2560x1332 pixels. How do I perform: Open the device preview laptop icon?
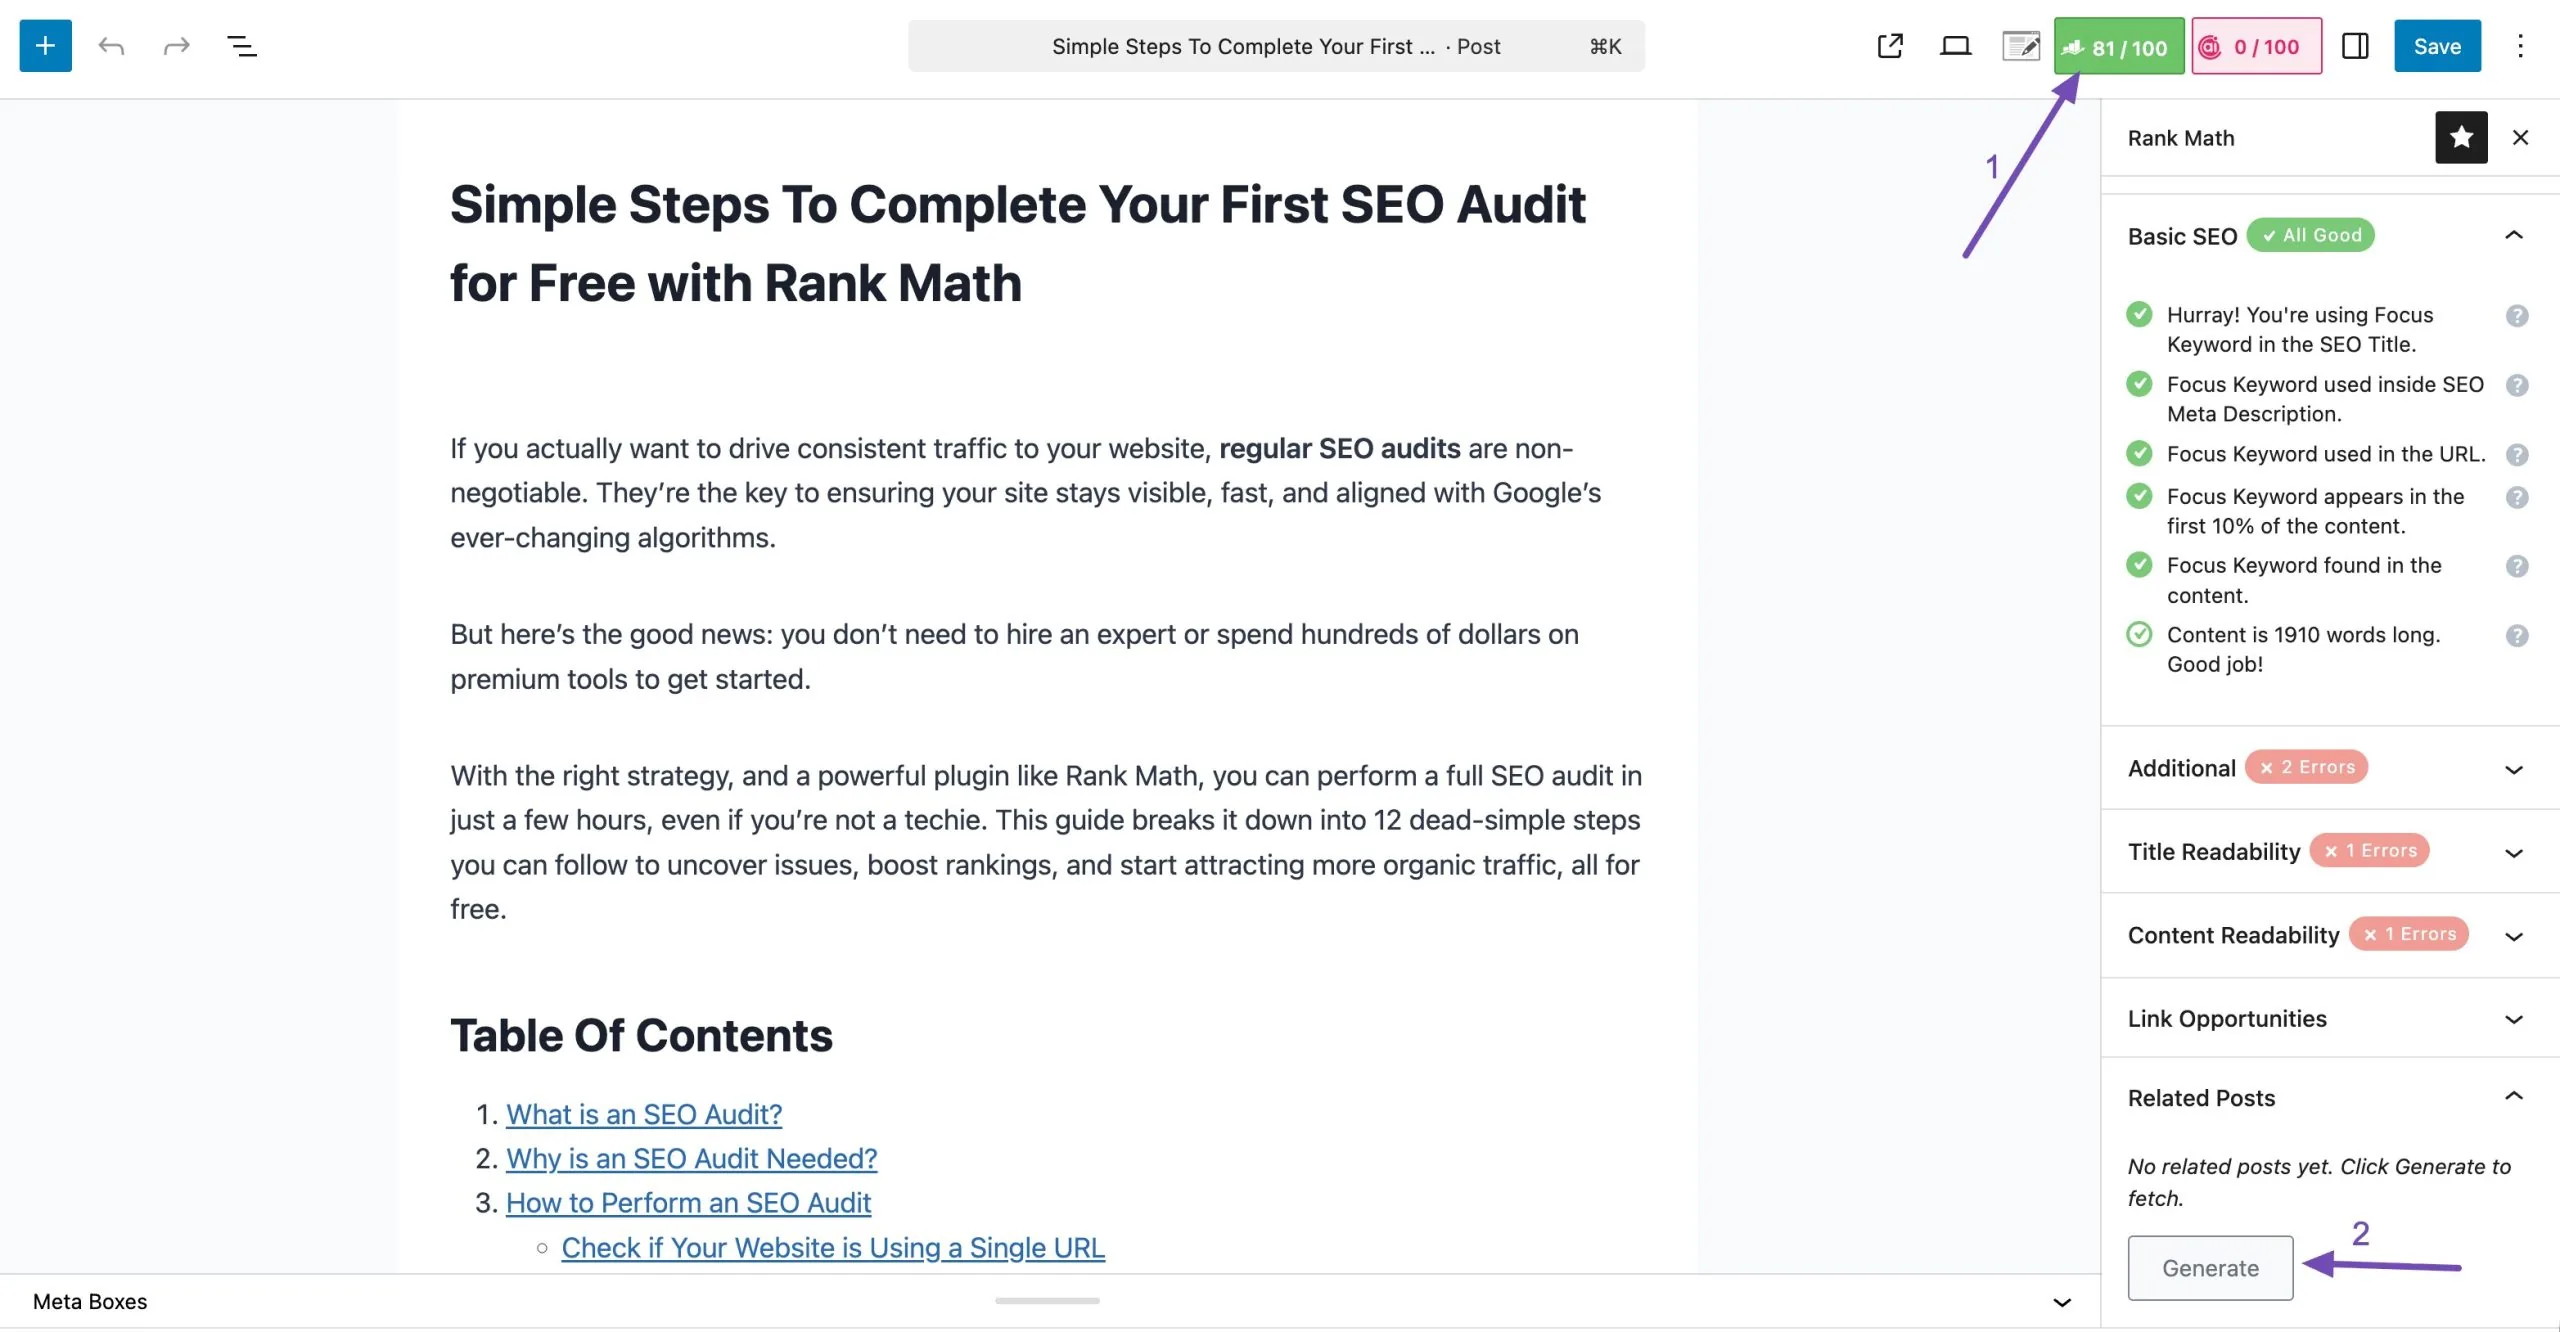1955,46
